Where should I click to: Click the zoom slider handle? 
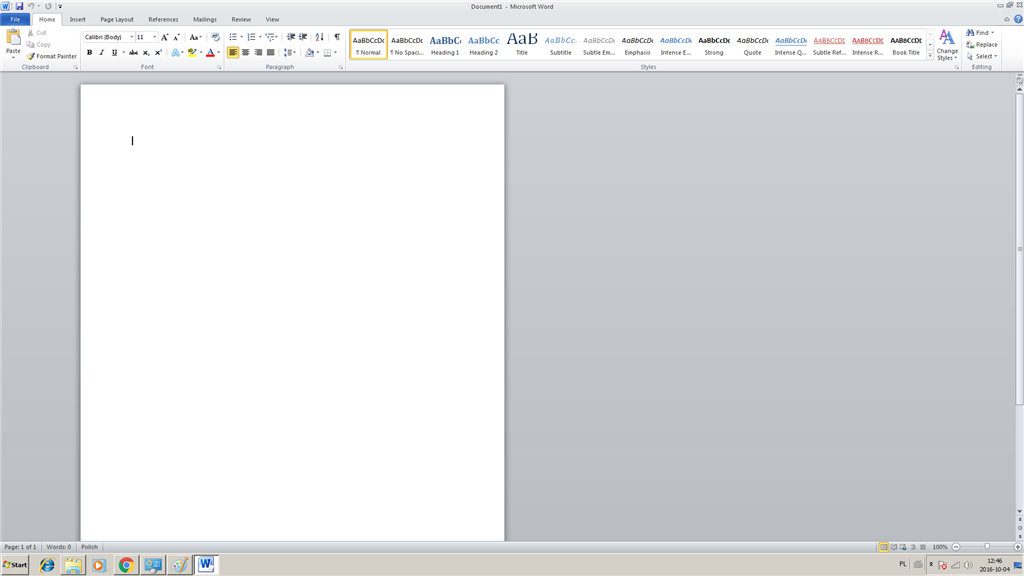coord(987,547)
